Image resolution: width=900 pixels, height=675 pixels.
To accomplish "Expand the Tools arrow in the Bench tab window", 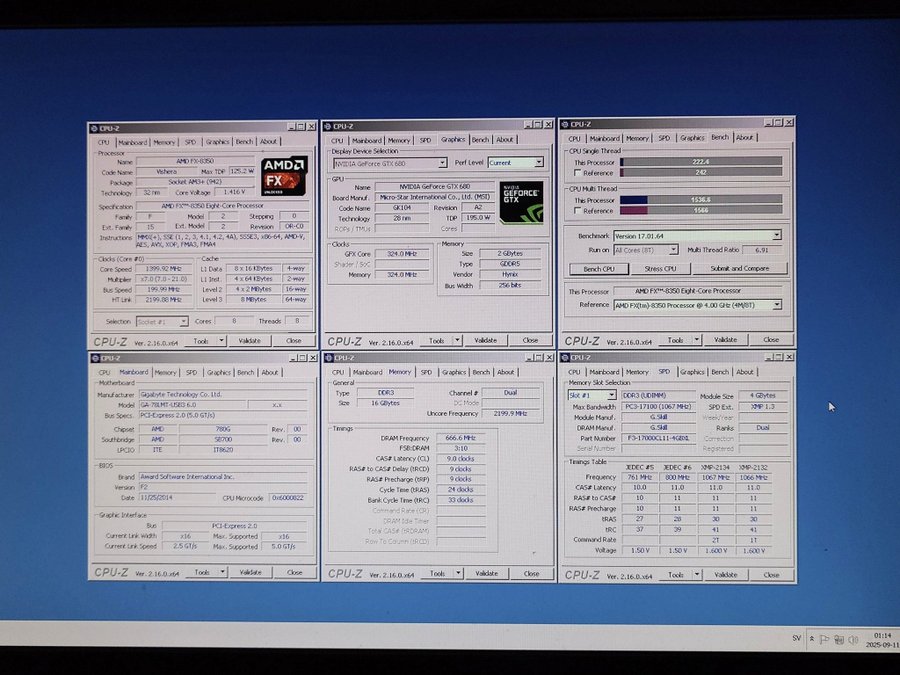I will click(696, 340).
